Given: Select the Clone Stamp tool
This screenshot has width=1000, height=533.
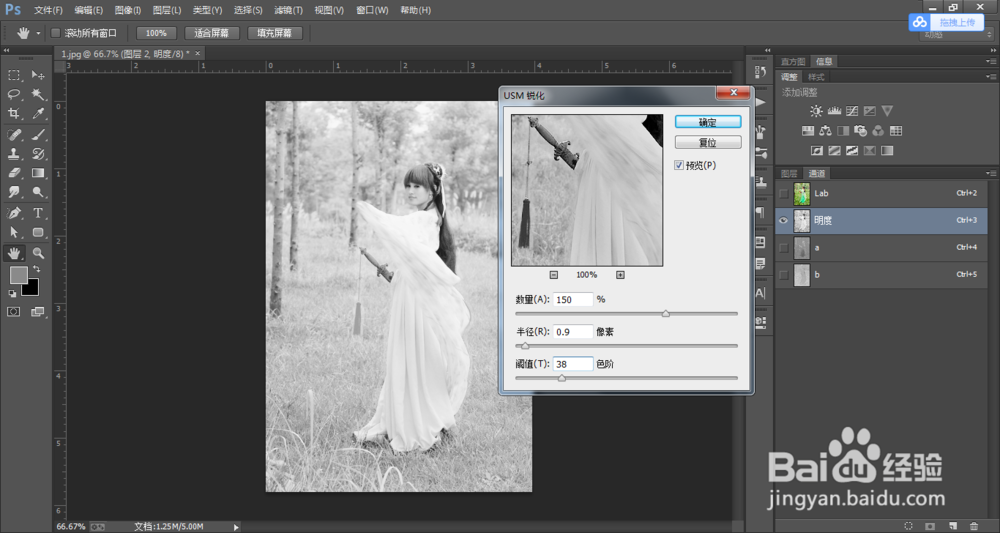Looking at the screenshot, I should pos(14,154).
